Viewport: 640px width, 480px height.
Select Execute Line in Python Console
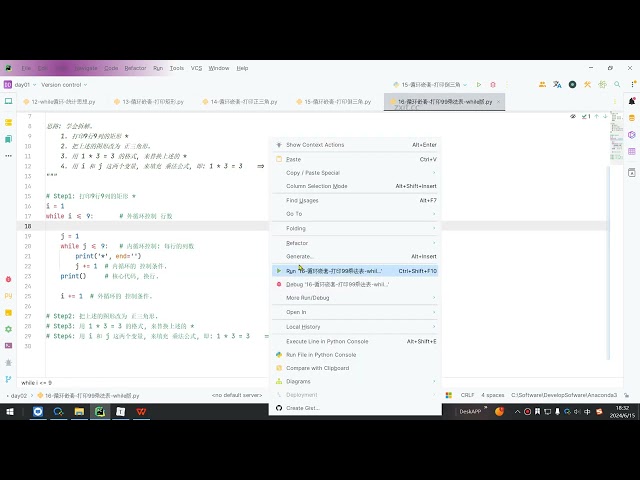355,341
